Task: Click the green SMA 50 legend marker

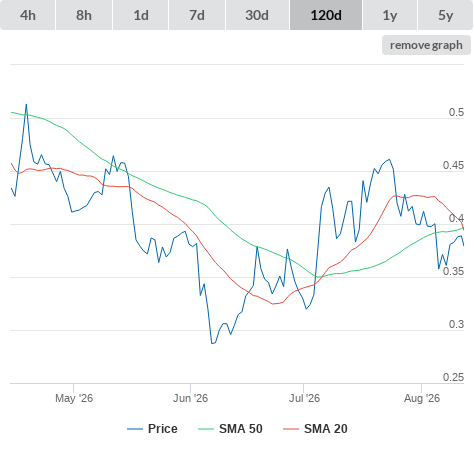Action: point(206,429)
